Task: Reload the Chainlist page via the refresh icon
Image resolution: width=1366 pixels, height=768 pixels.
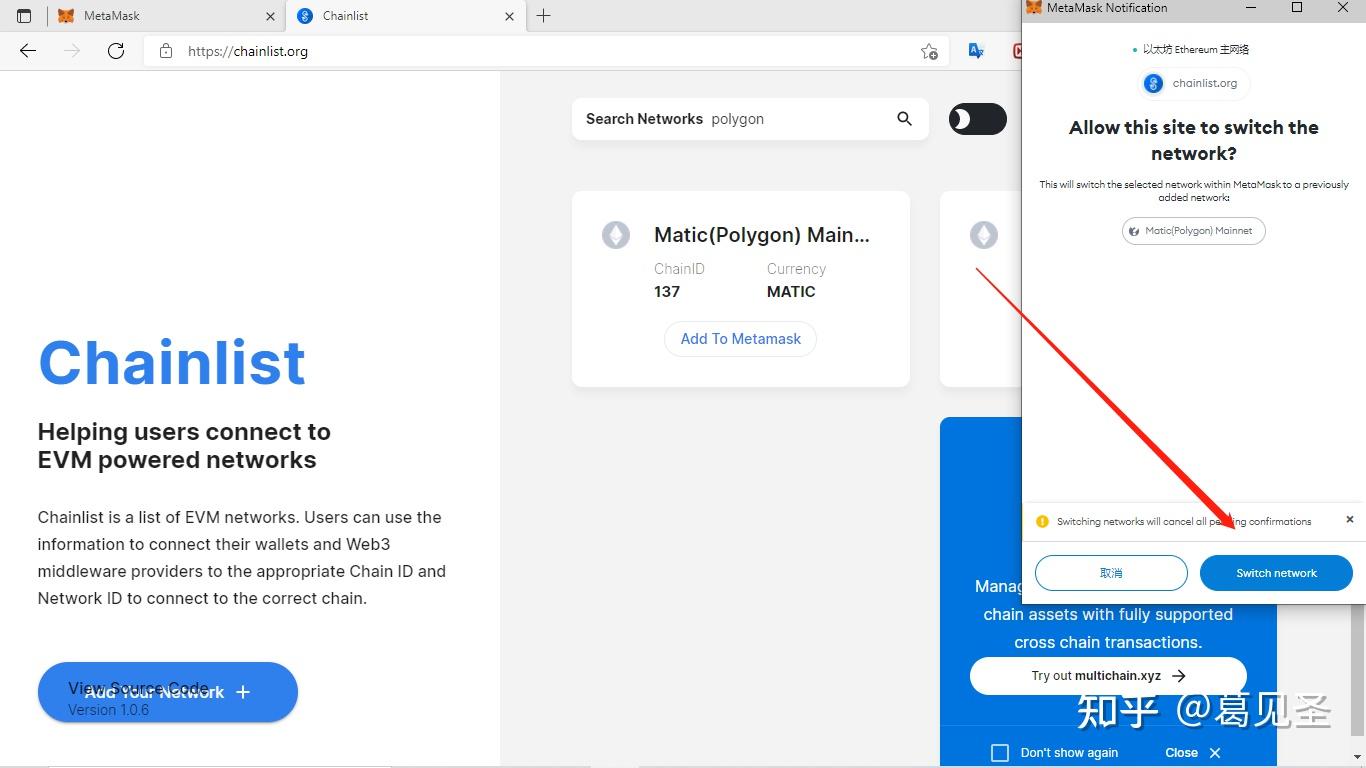Action: (115, 51)
